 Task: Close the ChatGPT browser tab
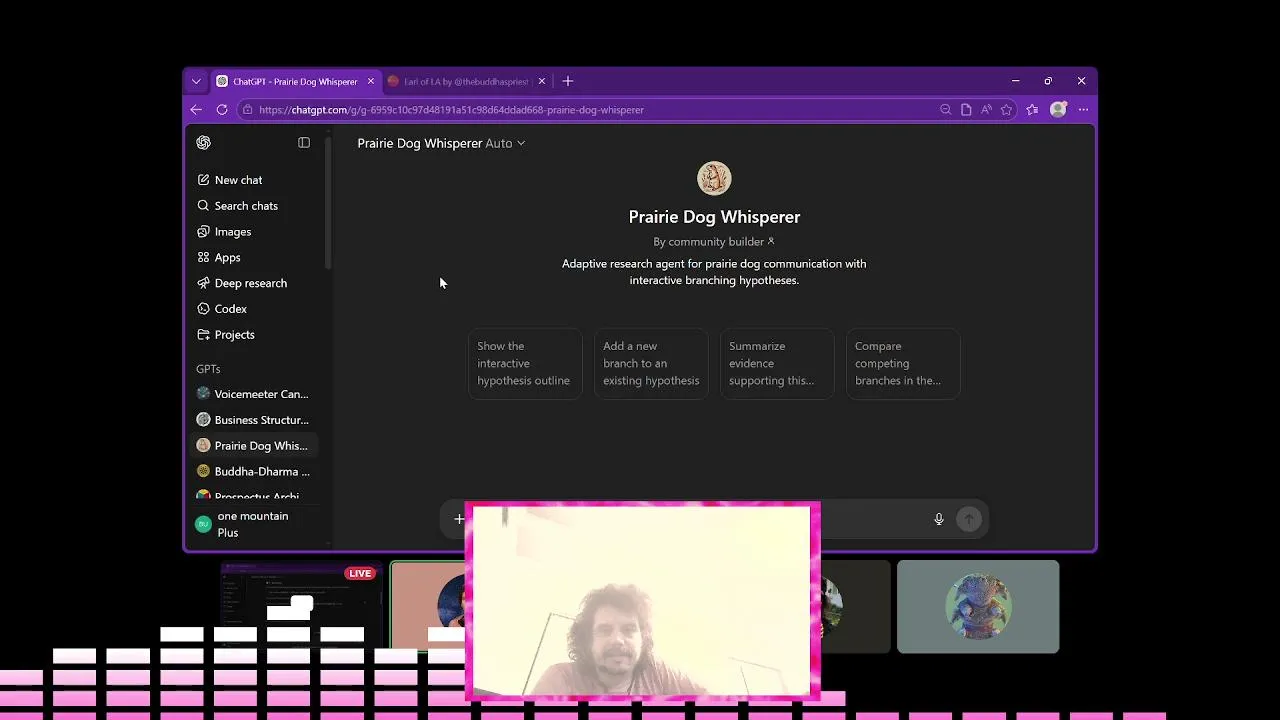point(371,82)
